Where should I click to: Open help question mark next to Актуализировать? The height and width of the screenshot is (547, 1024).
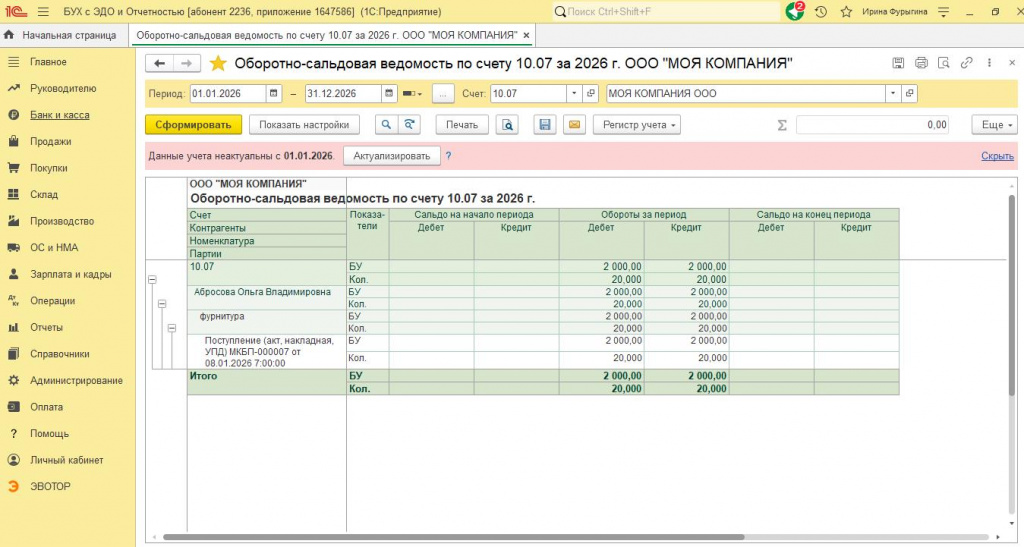click(449, 156)
